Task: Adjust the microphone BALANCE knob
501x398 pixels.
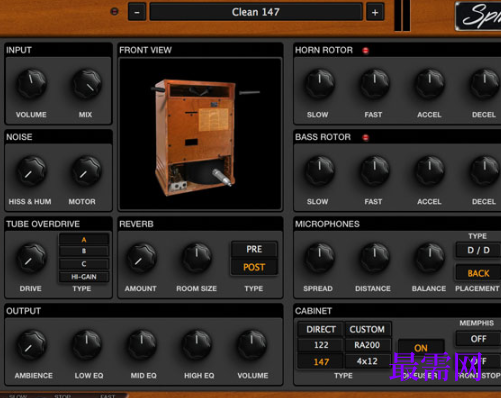Action: pos(430,258)
